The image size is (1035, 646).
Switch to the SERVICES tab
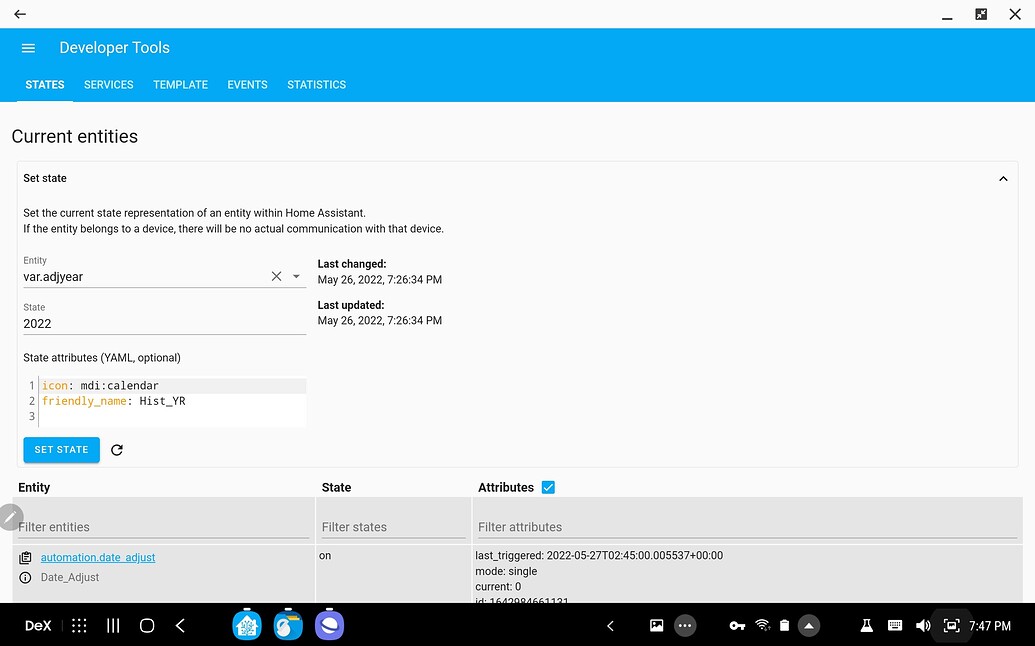tap(108, 85)
